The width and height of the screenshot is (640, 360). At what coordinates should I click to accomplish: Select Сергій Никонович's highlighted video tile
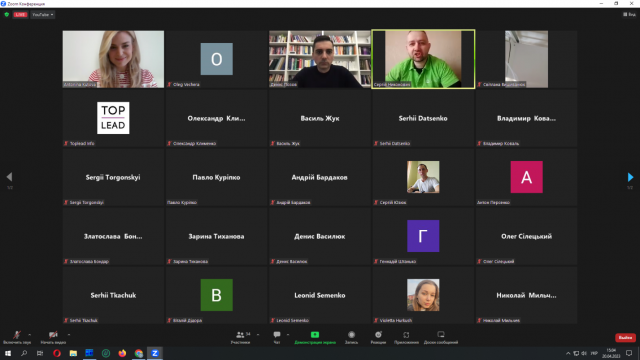[x=423, y=59]
